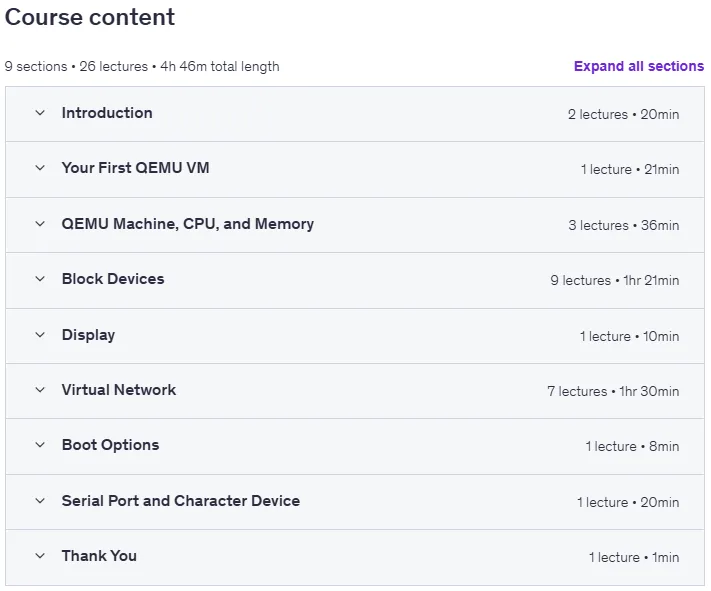Viewport: 711px width, 591px height.
Task: Open QEMU Machine, CPU, and Memory heading
Action: point(188,224)
